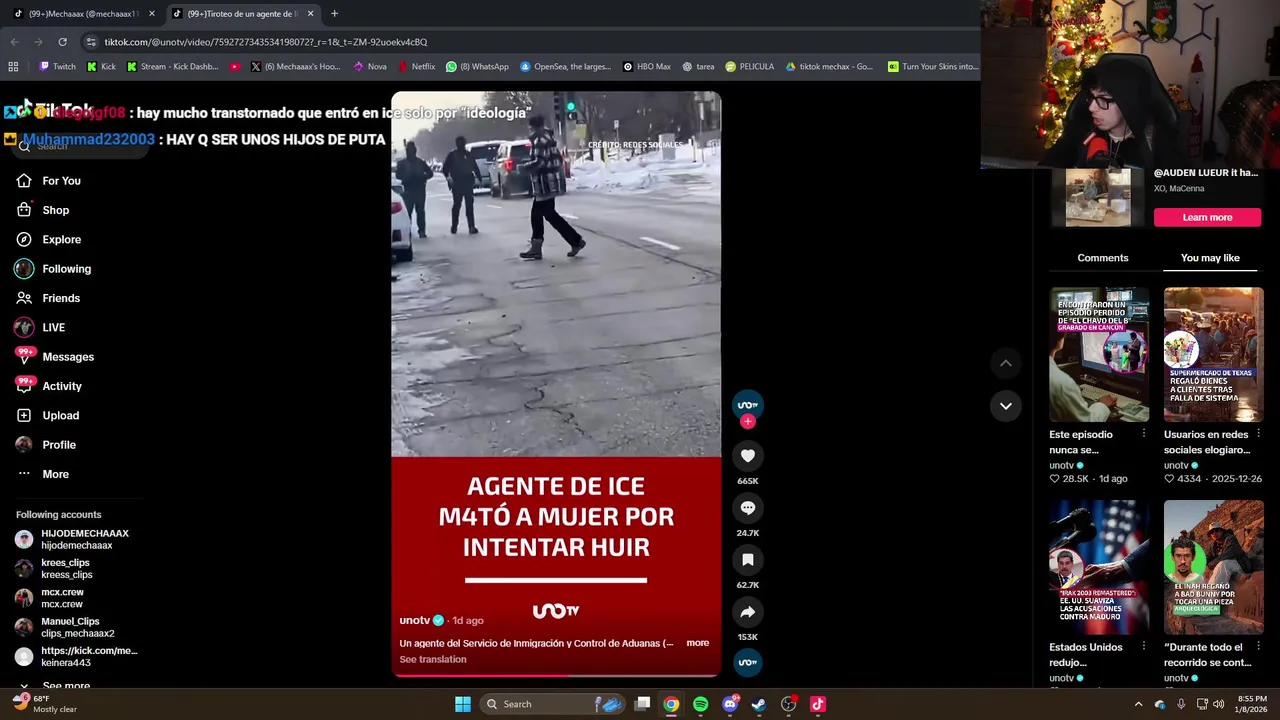Show hidden system tray icons
Viewport: 1280px width, 720px height.
click(1138, 704)
